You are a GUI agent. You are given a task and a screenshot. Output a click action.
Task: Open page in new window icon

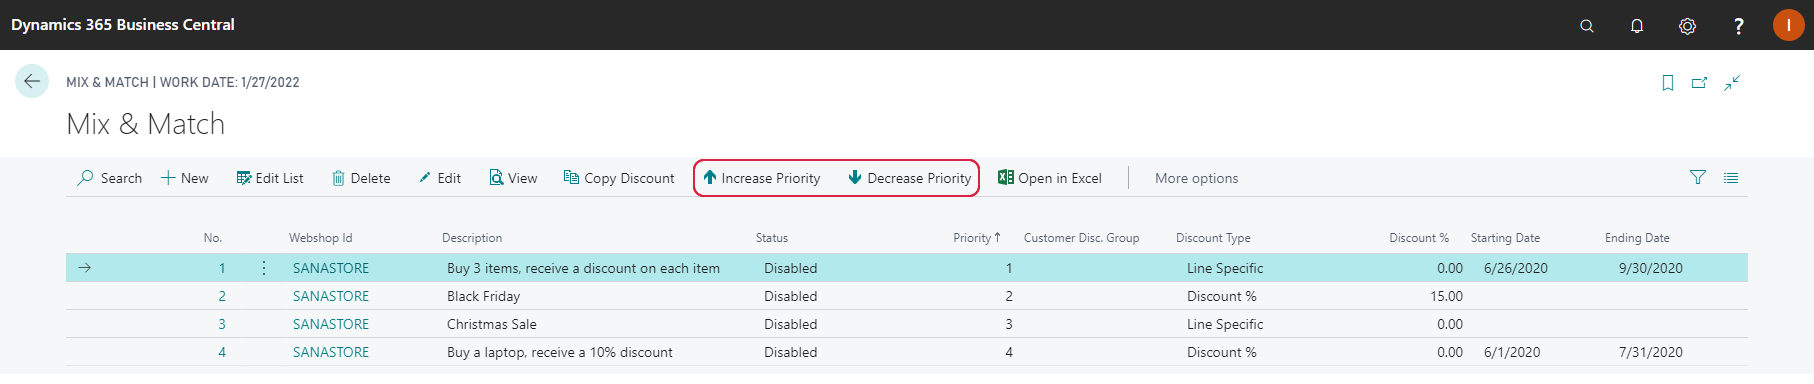coord(1699,83)
